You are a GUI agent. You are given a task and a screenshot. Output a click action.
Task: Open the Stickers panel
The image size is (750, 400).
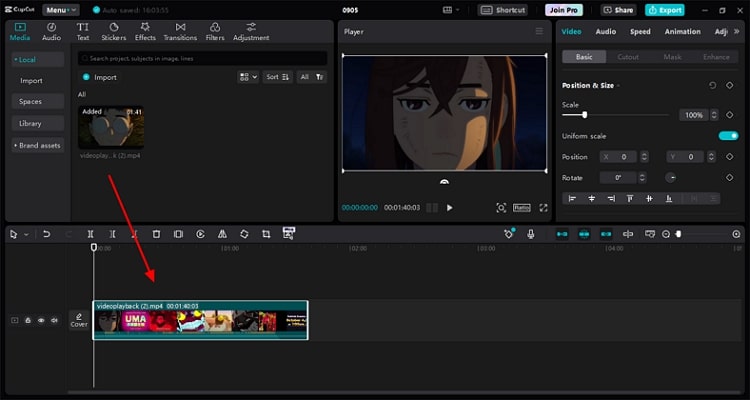(x=113, y=31)
